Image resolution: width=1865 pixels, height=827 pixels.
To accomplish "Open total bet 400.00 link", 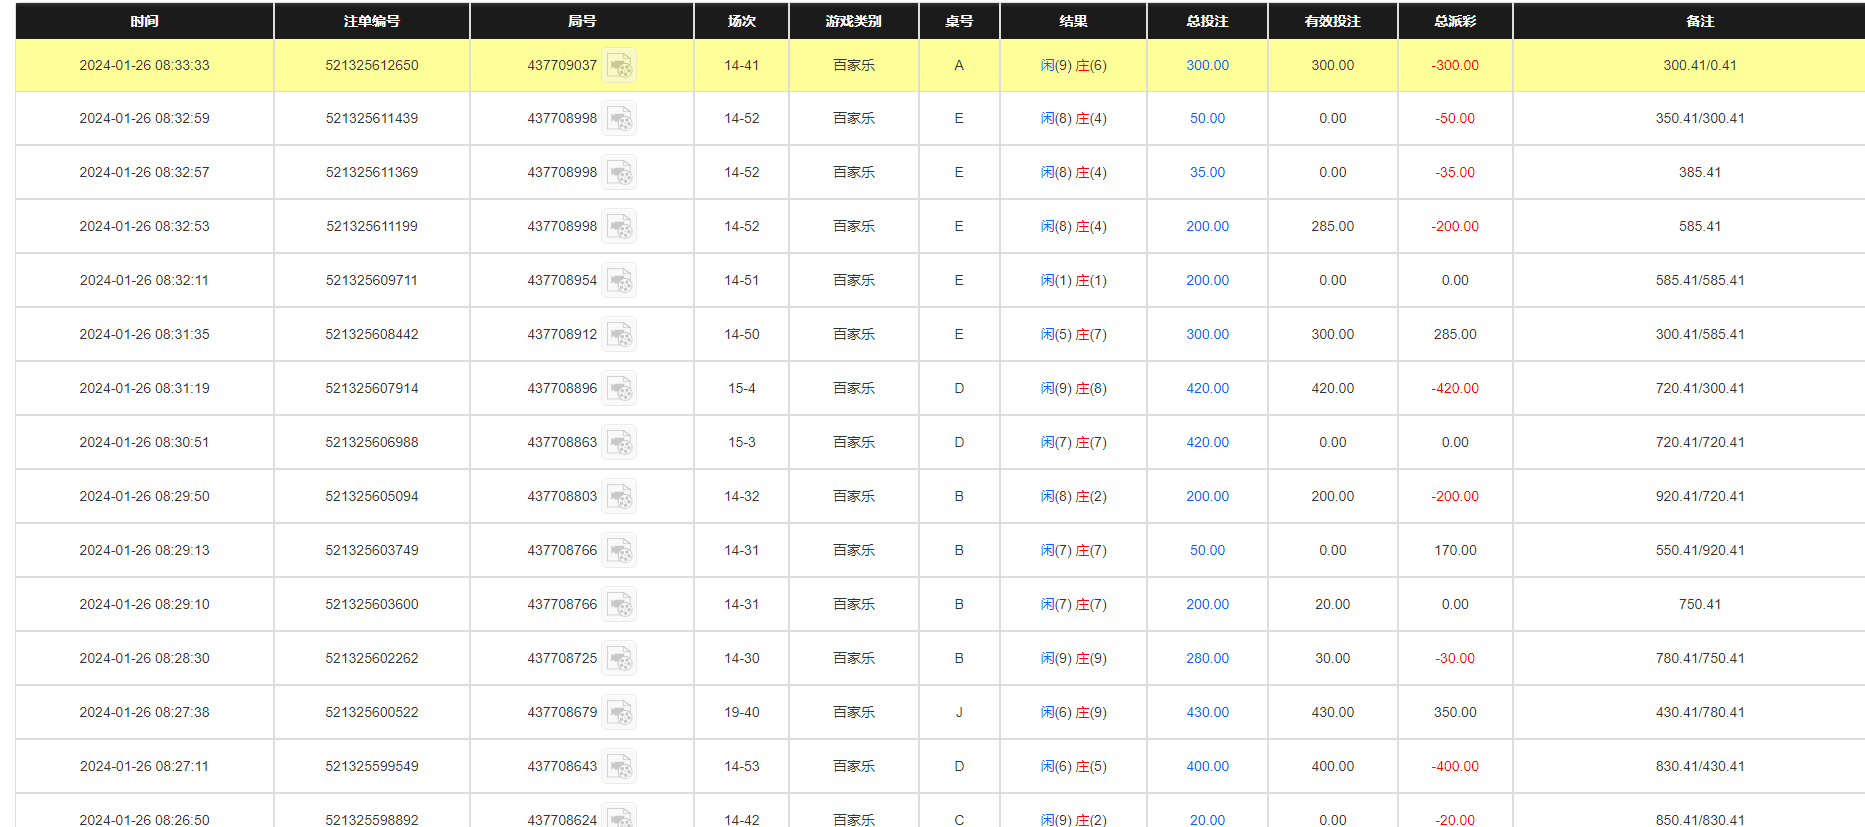I will tap(1207, 766).
